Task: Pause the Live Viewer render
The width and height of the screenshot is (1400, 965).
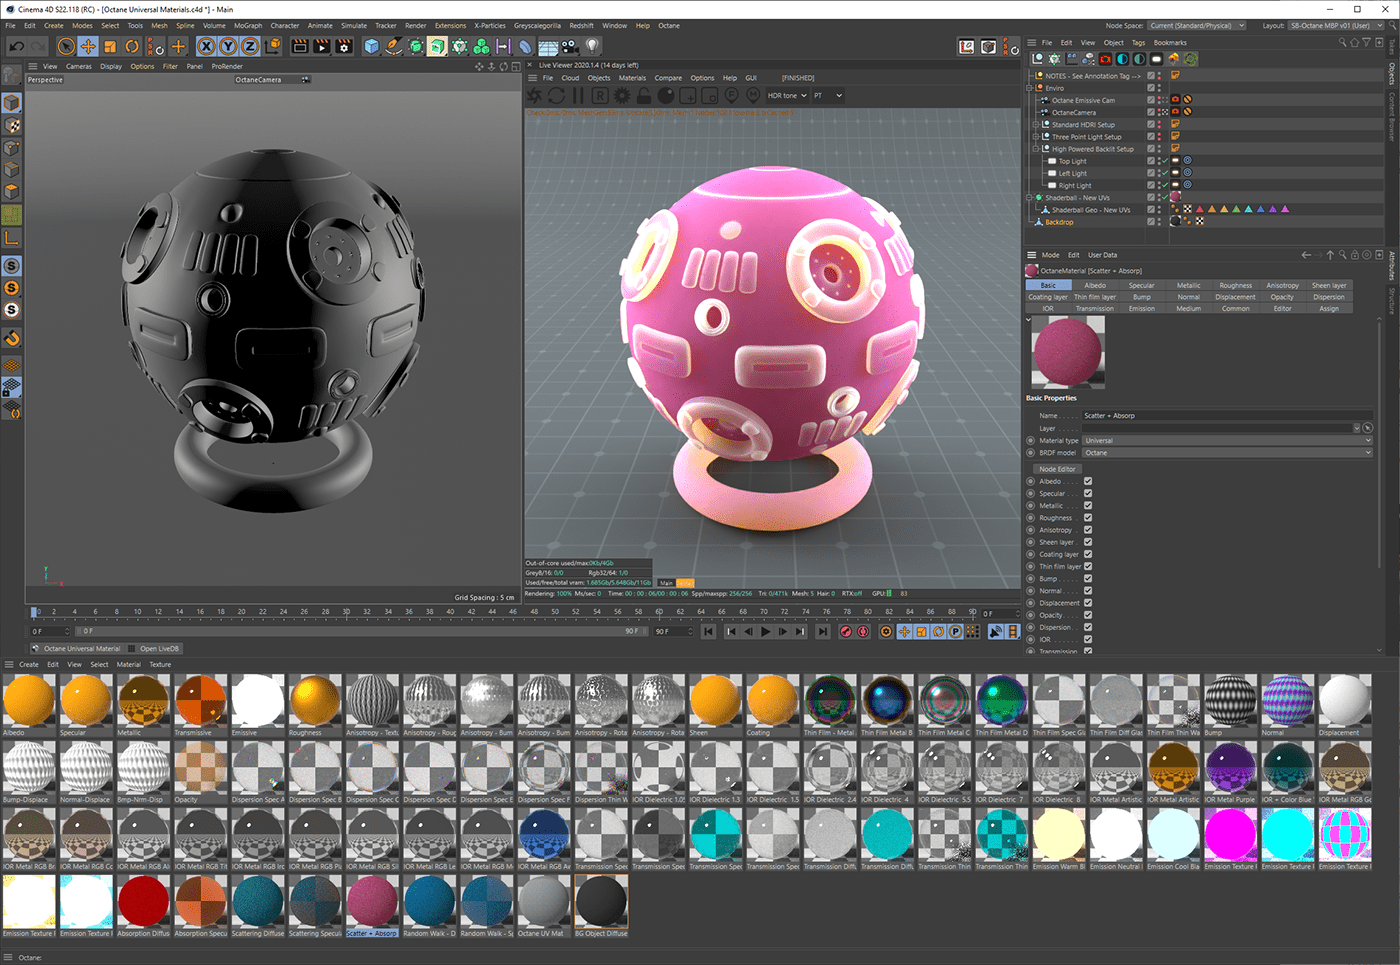Action: tap(578, 96)
